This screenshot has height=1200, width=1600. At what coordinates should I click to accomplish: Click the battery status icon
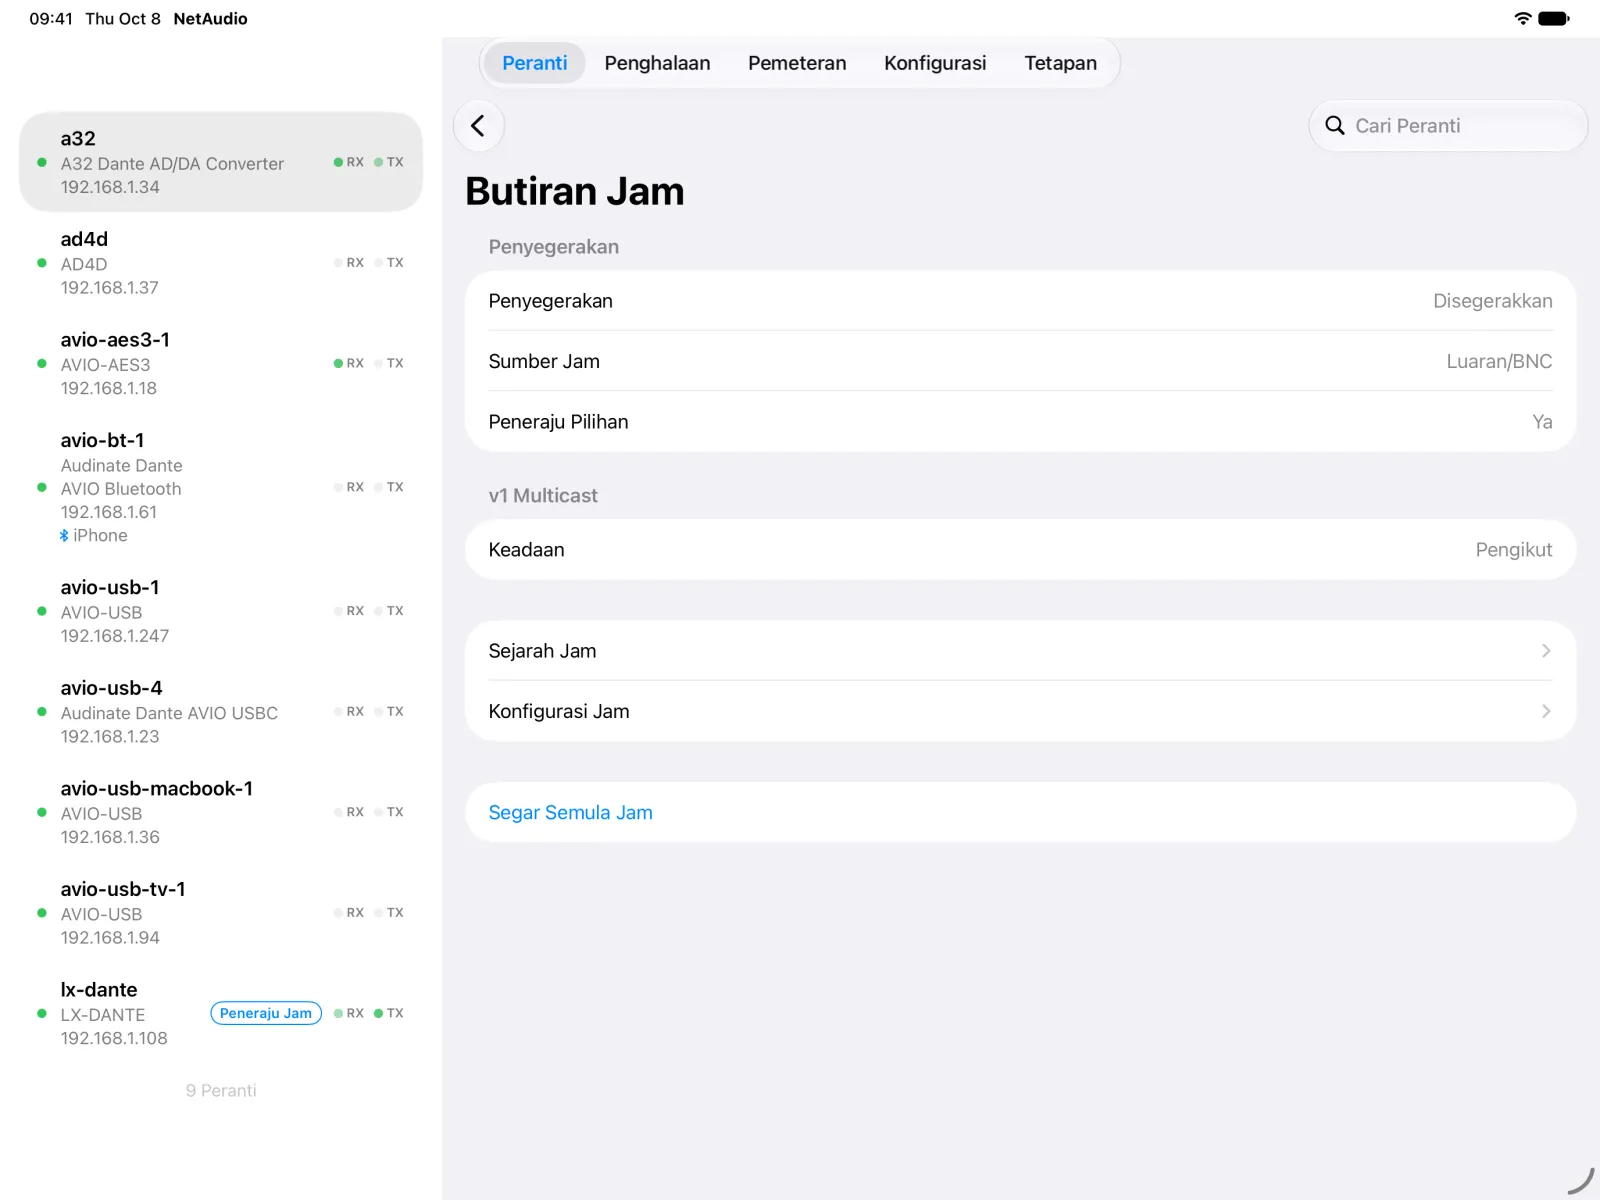pos(1554,18)
